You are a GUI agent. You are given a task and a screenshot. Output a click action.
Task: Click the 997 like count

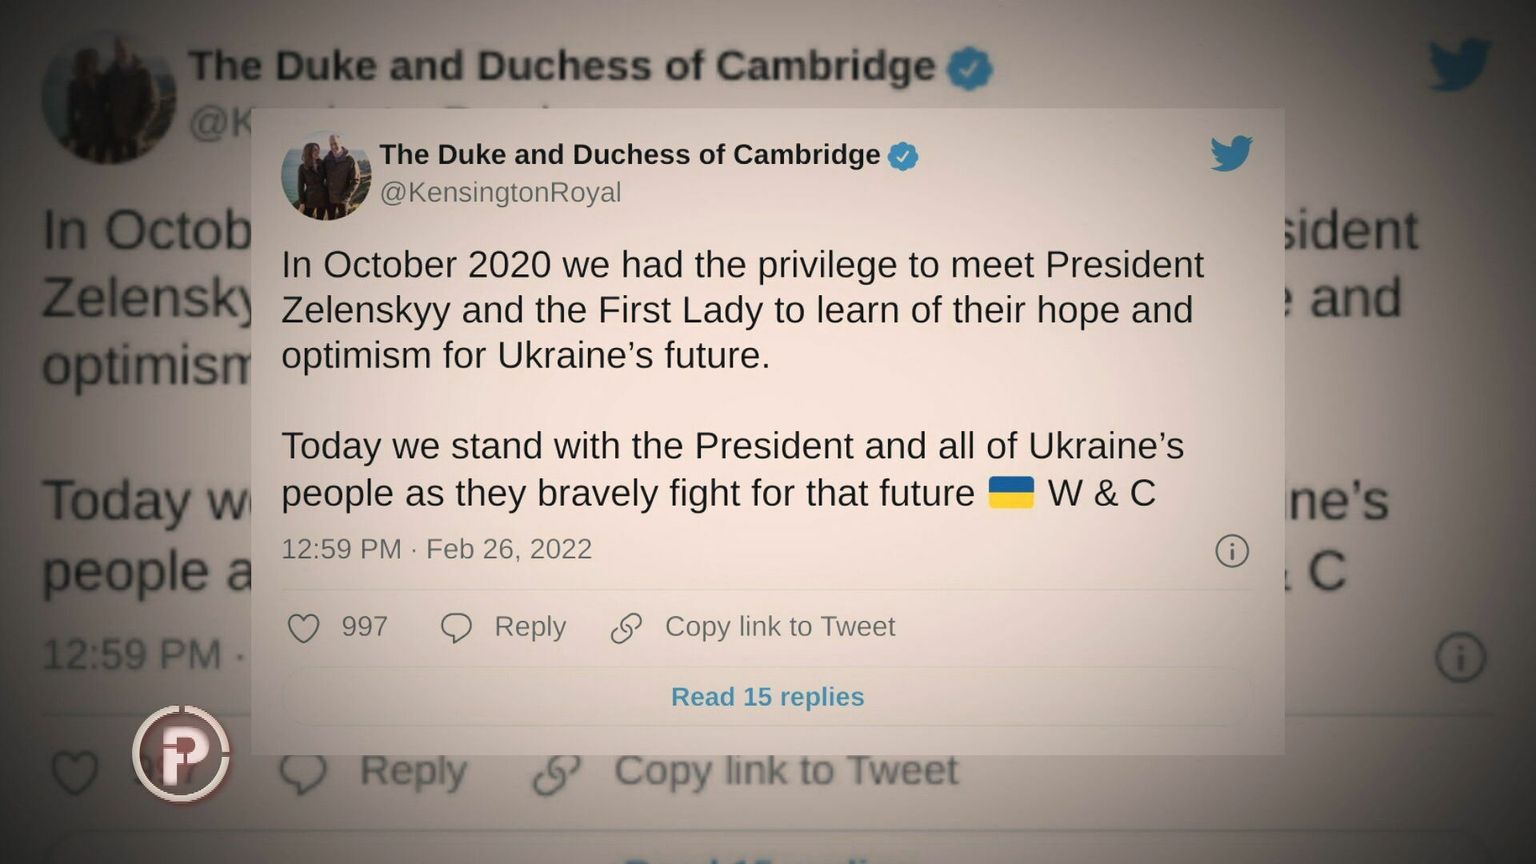pyautogui.click(x=364, y=627)
